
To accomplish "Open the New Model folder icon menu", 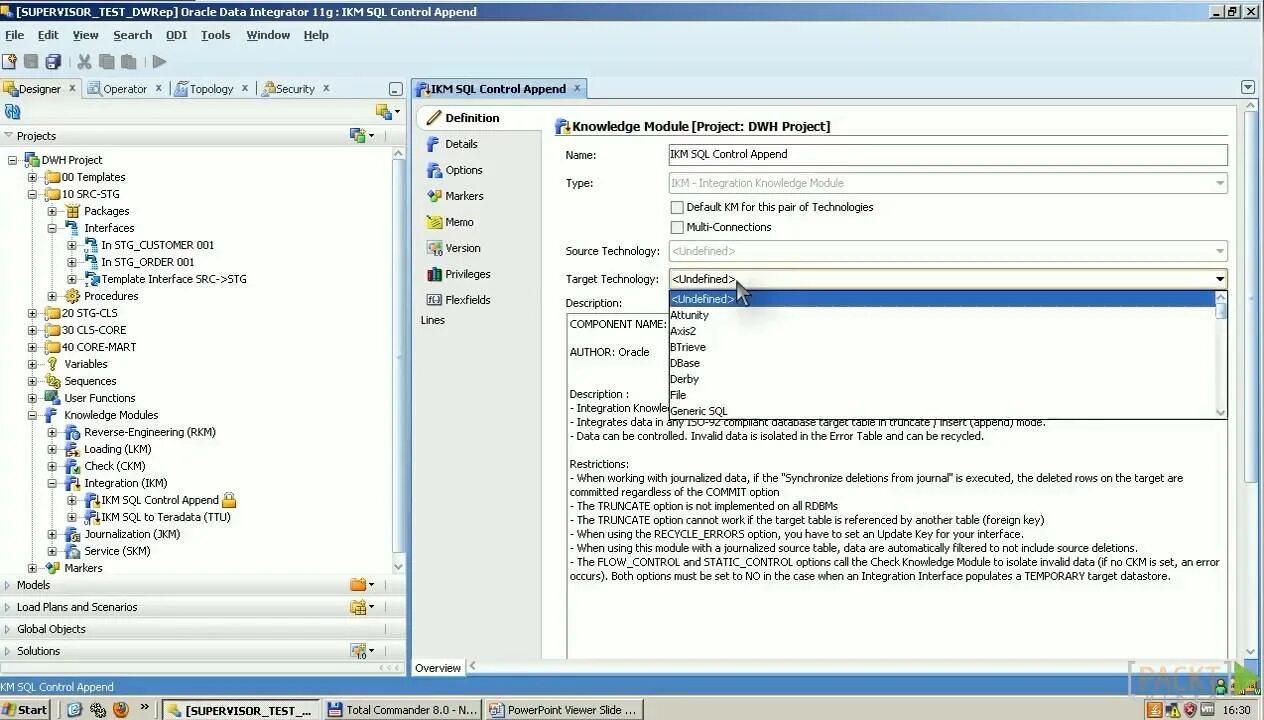I will (361, 585).
